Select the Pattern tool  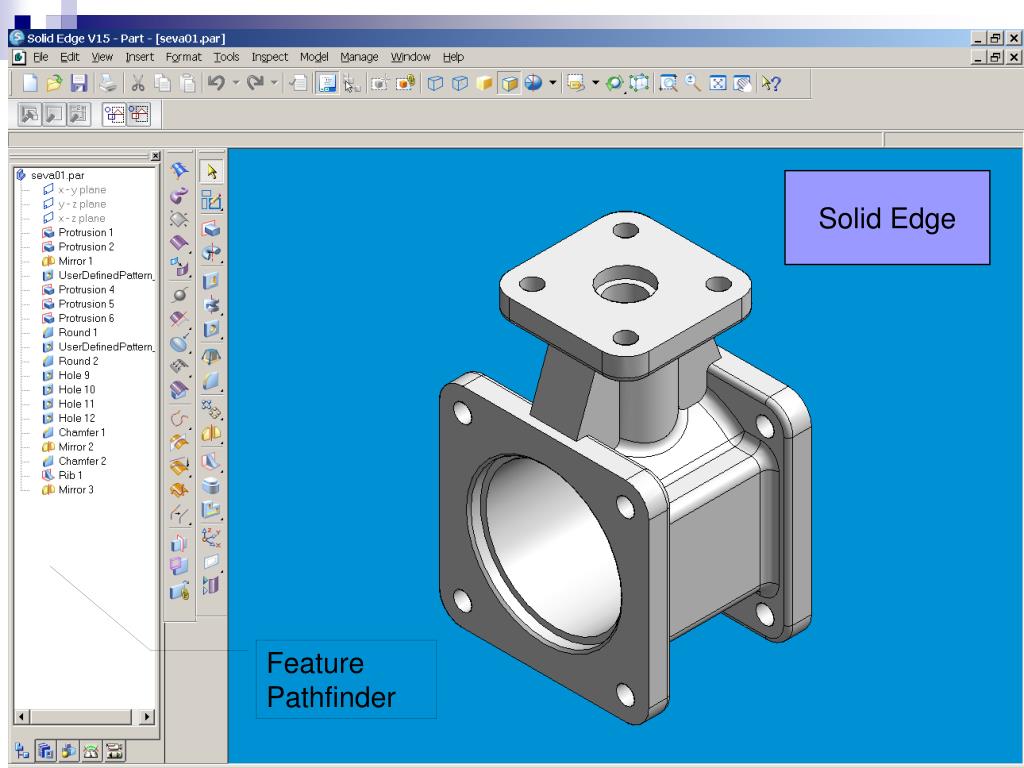pyautogui.click(x=211, y=409)
